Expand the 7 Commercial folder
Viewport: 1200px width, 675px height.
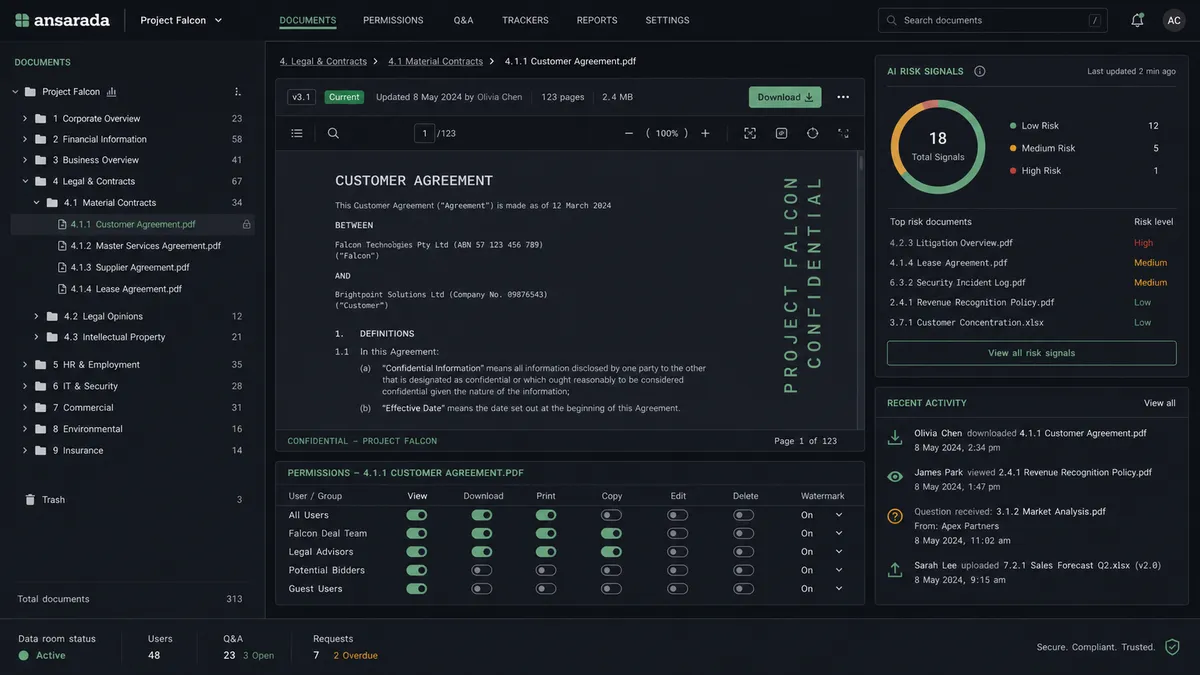(25, 408)
